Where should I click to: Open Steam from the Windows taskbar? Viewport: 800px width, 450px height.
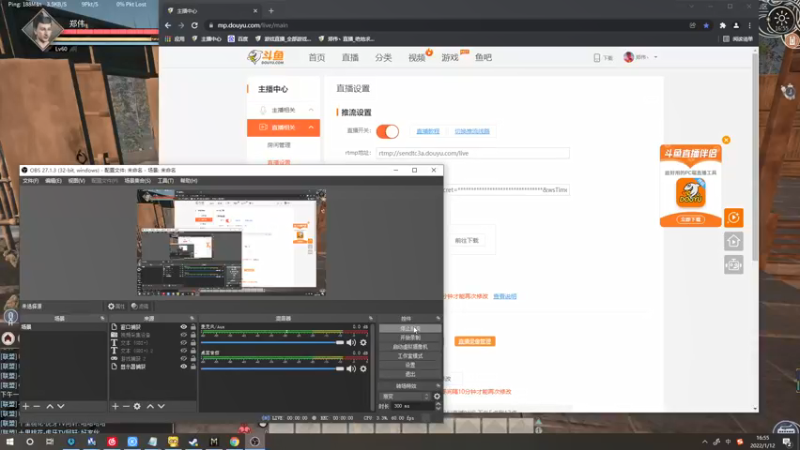pos(193,442)
